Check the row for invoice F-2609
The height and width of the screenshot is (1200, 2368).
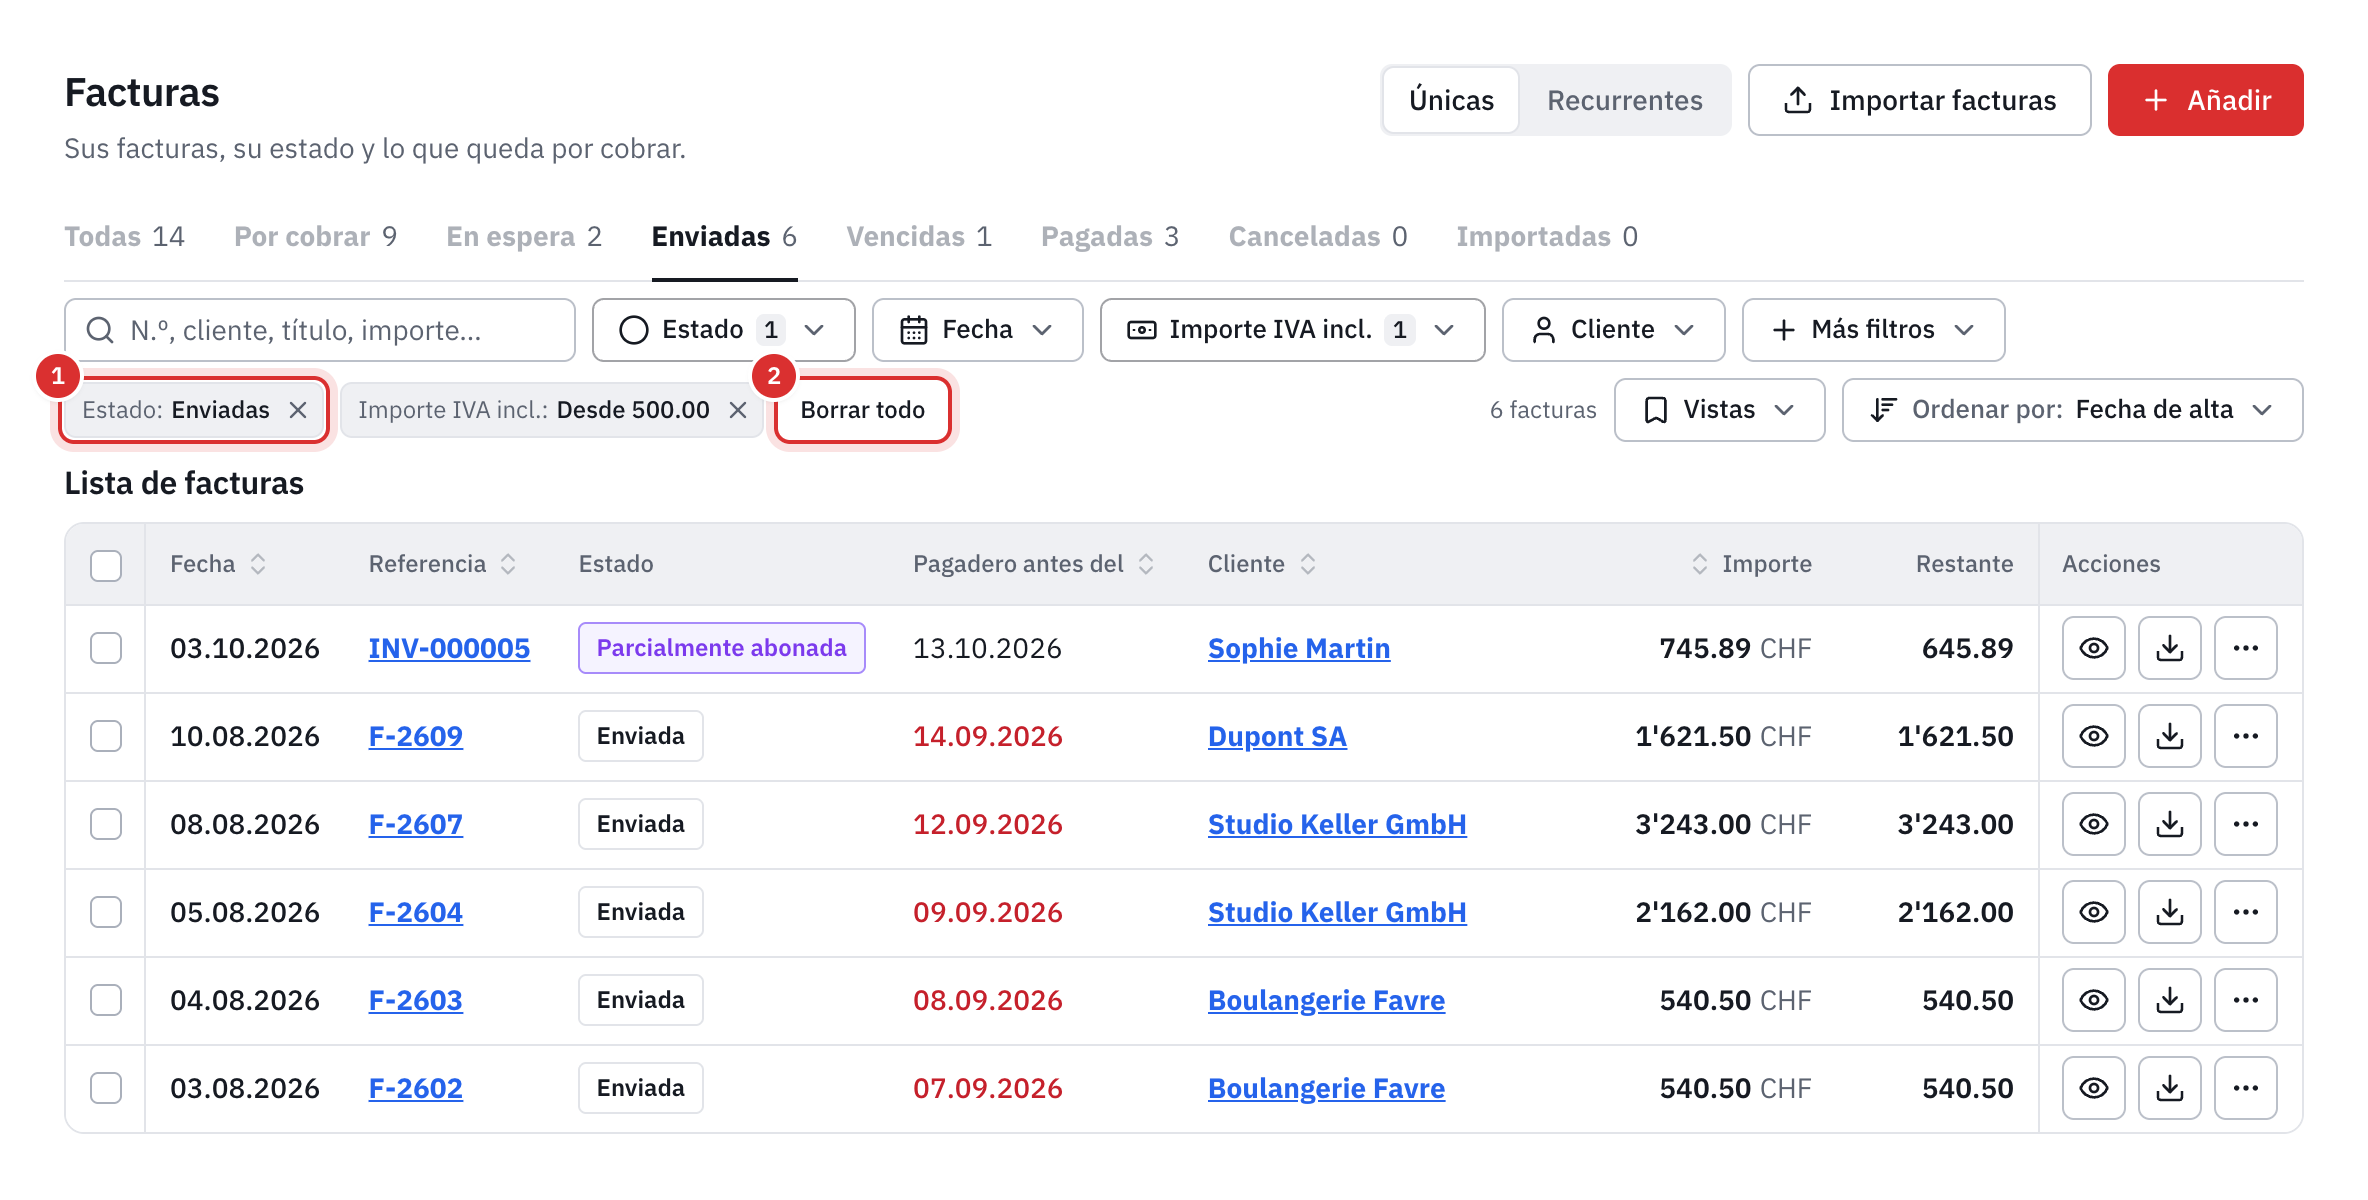click(106, 736)
